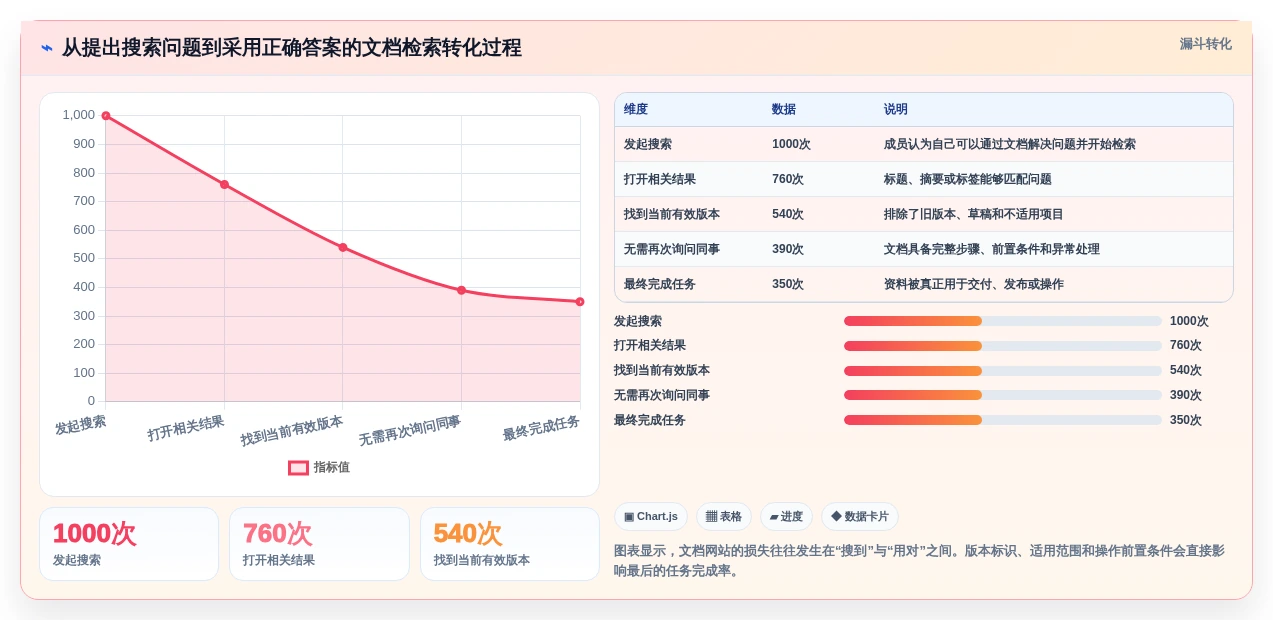Image resolution: width=1273 pixels, height=620 pixels.
Task: Click the 数据 column header
Action: point(784,109)
